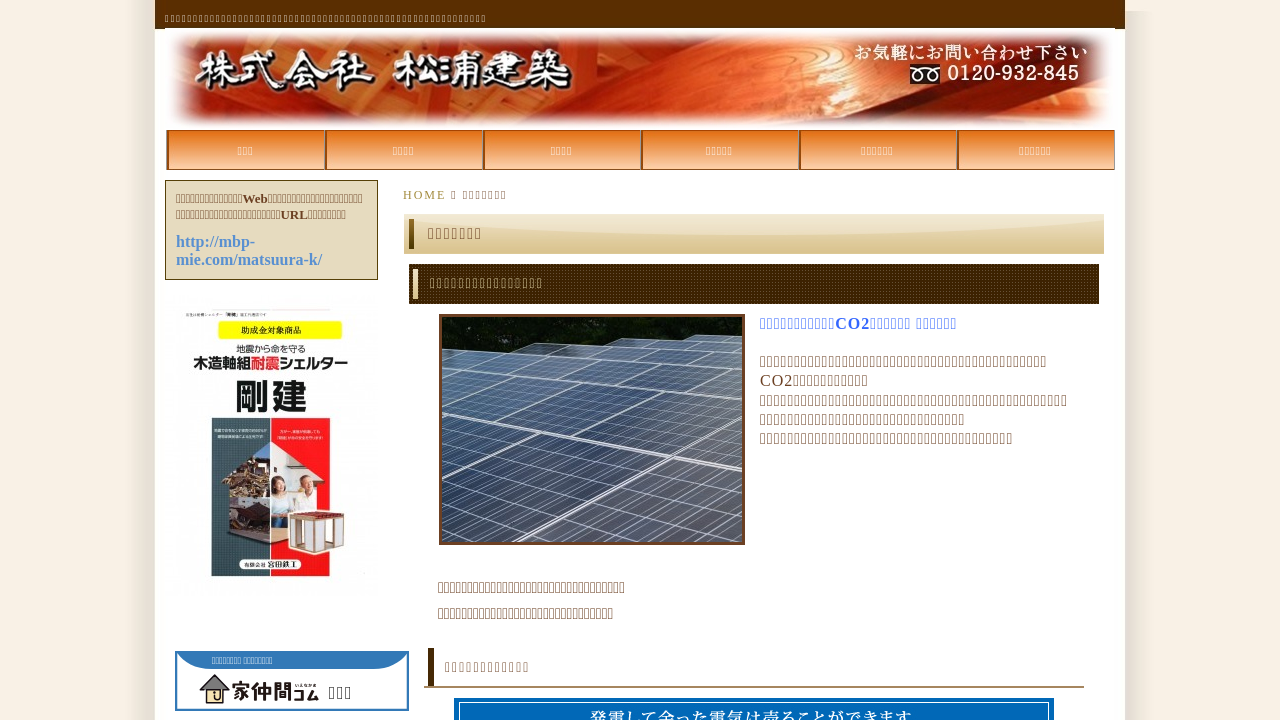Select the last orange navigation tab
The height and width of the screenshot is (720, 1280).
pos(1036,150)
